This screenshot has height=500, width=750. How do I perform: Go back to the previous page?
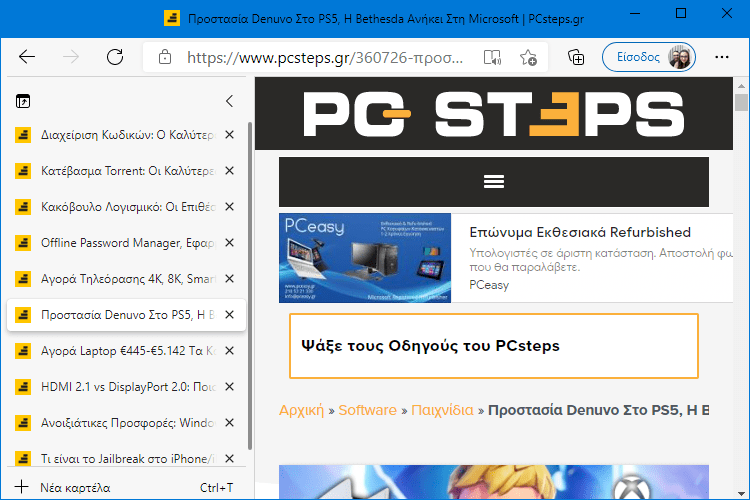tap(27, 57)
